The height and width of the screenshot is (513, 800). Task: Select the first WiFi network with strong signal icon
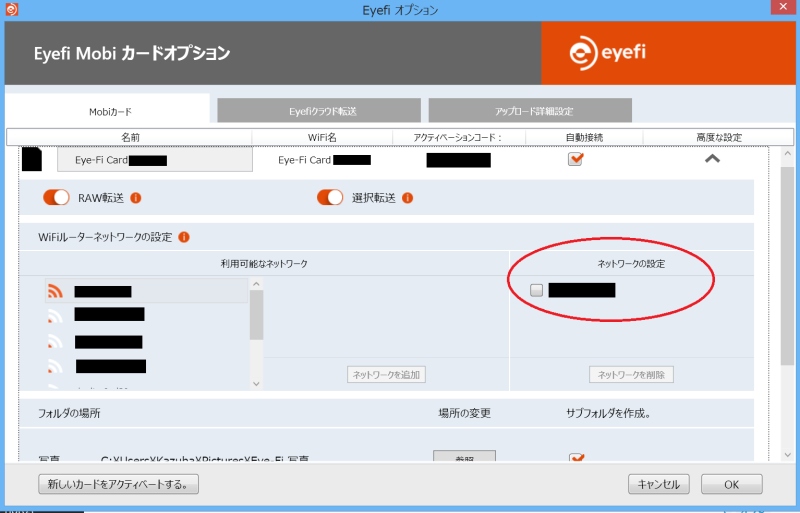[146, 291]
